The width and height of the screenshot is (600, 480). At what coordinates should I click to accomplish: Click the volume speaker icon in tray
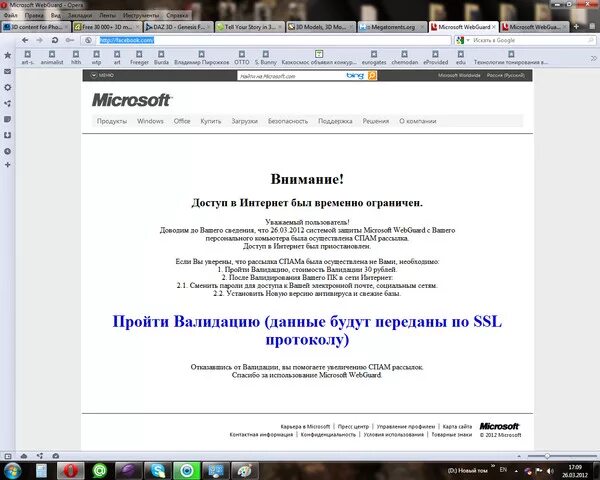550,470
